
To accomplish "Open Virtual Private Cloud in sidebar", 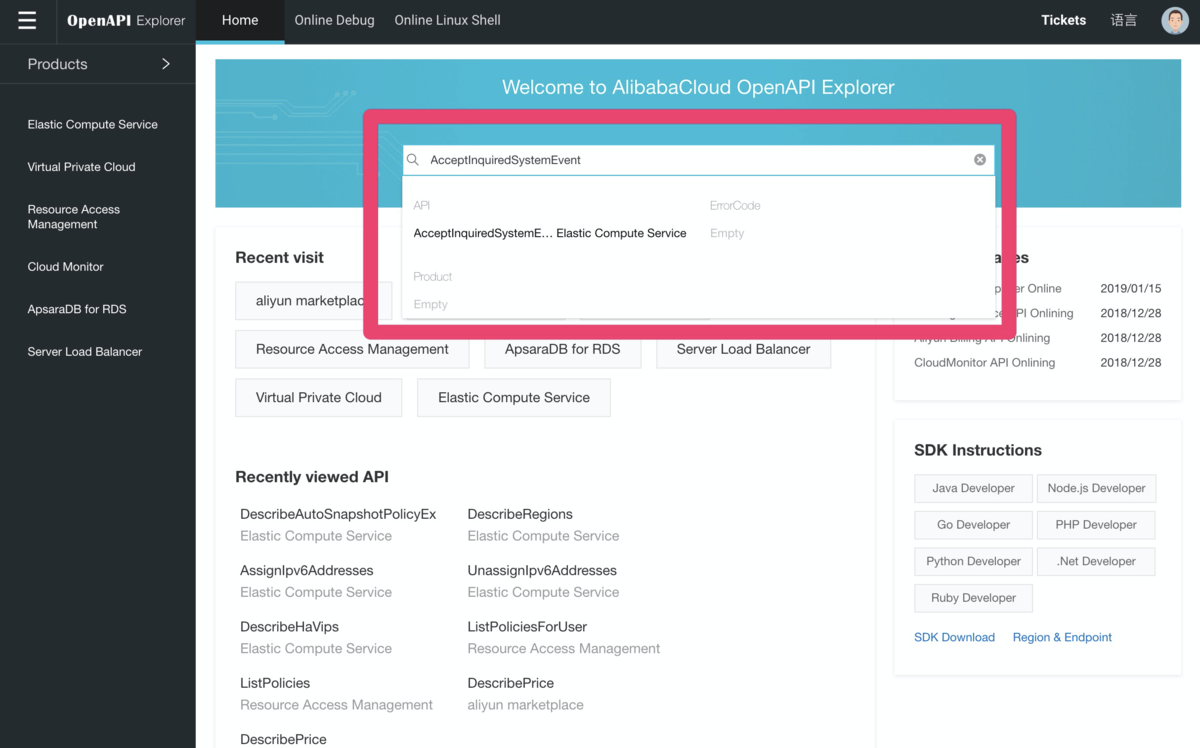I will point(81,167).
